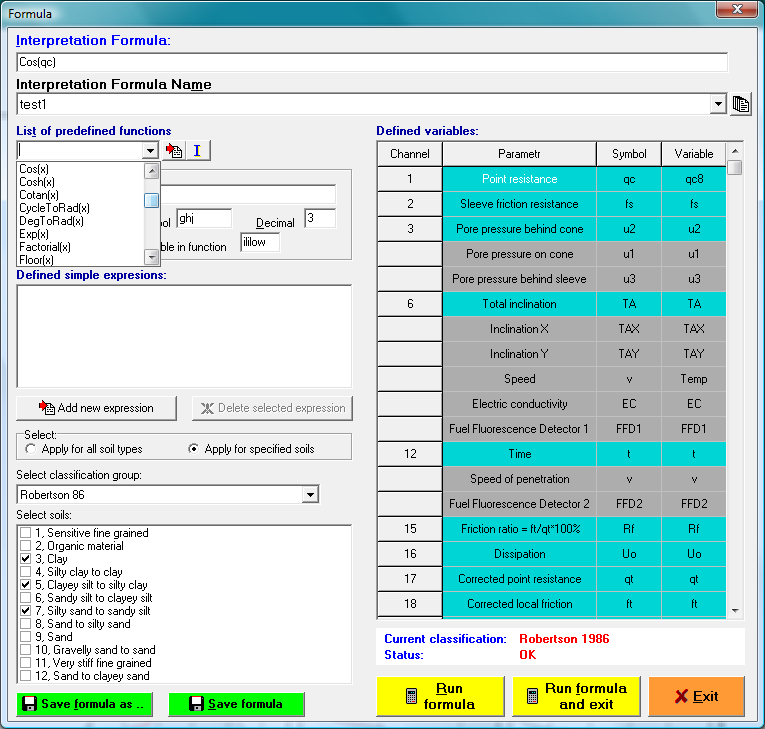Click the variable in function field ililow
This screenshot has width=765, height=729.
(x=260, y=242)
